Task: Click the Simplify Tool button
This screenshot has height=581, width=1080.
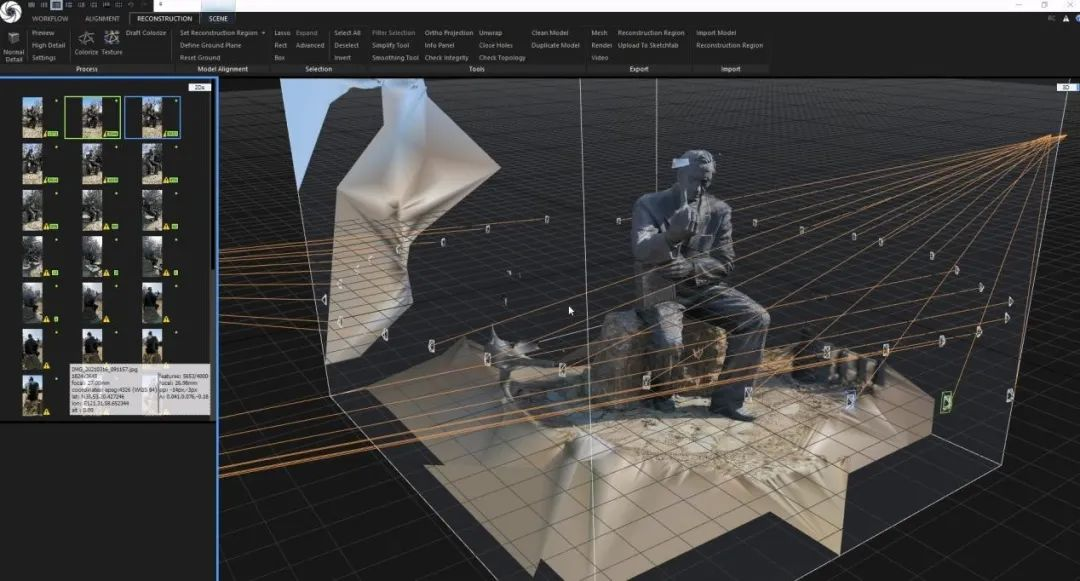Action: point(390,45)
